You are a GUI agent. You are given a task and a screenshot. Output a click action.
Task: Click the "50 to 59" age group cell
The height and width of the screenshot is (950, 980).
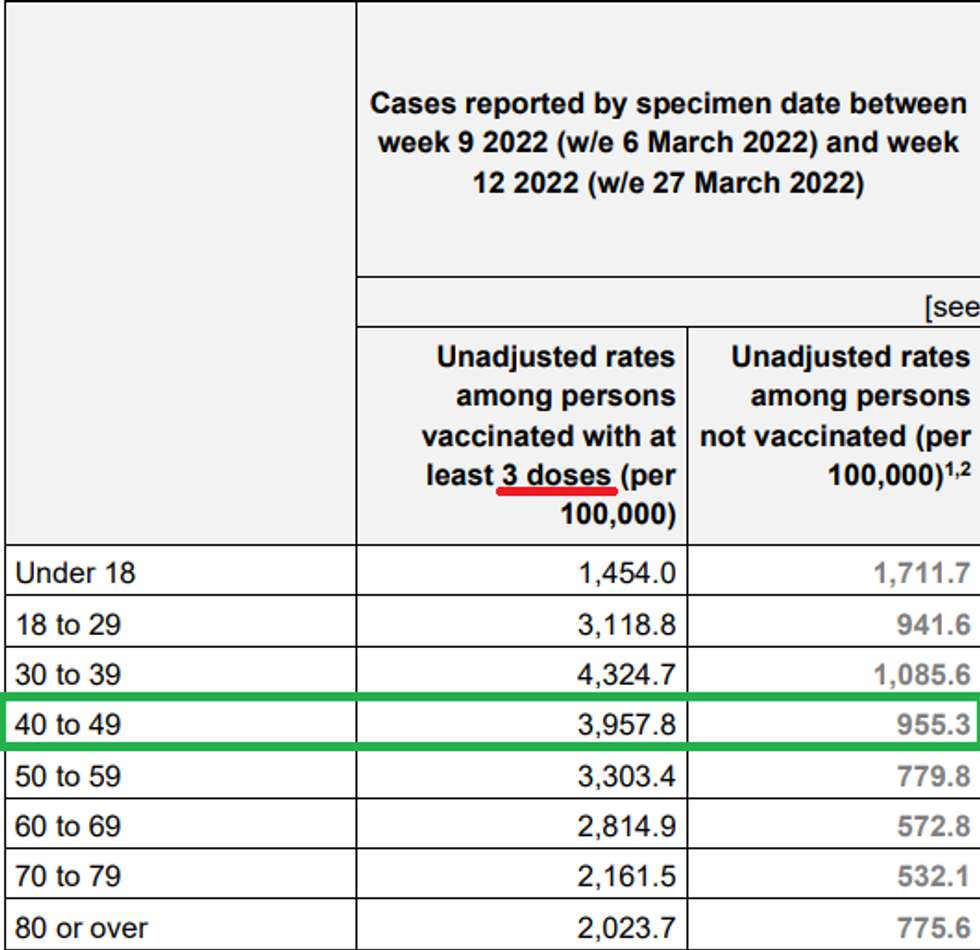67,776
